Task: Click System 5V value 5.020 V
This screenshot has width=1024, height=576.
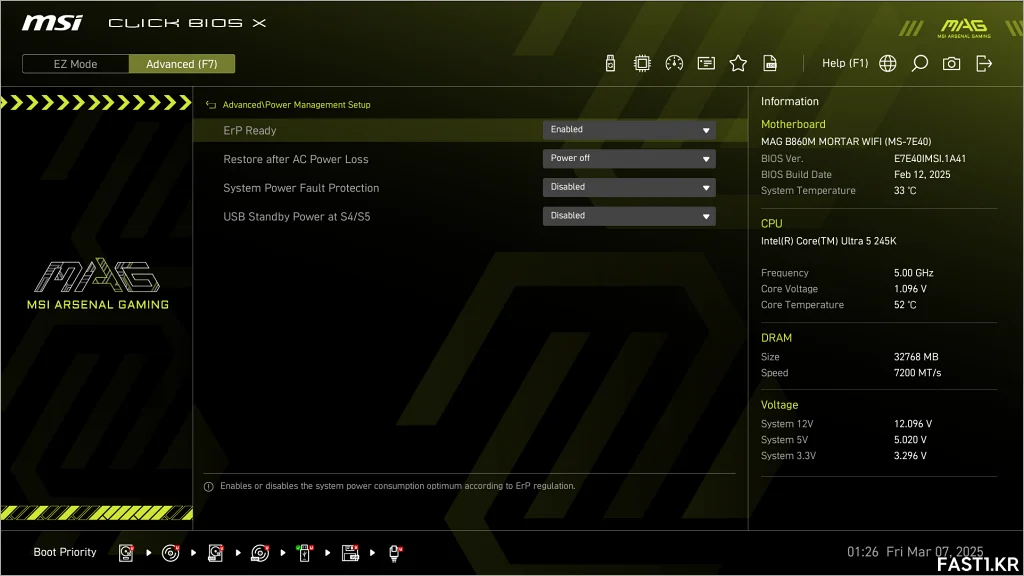Action: click(x=910, y=440)
